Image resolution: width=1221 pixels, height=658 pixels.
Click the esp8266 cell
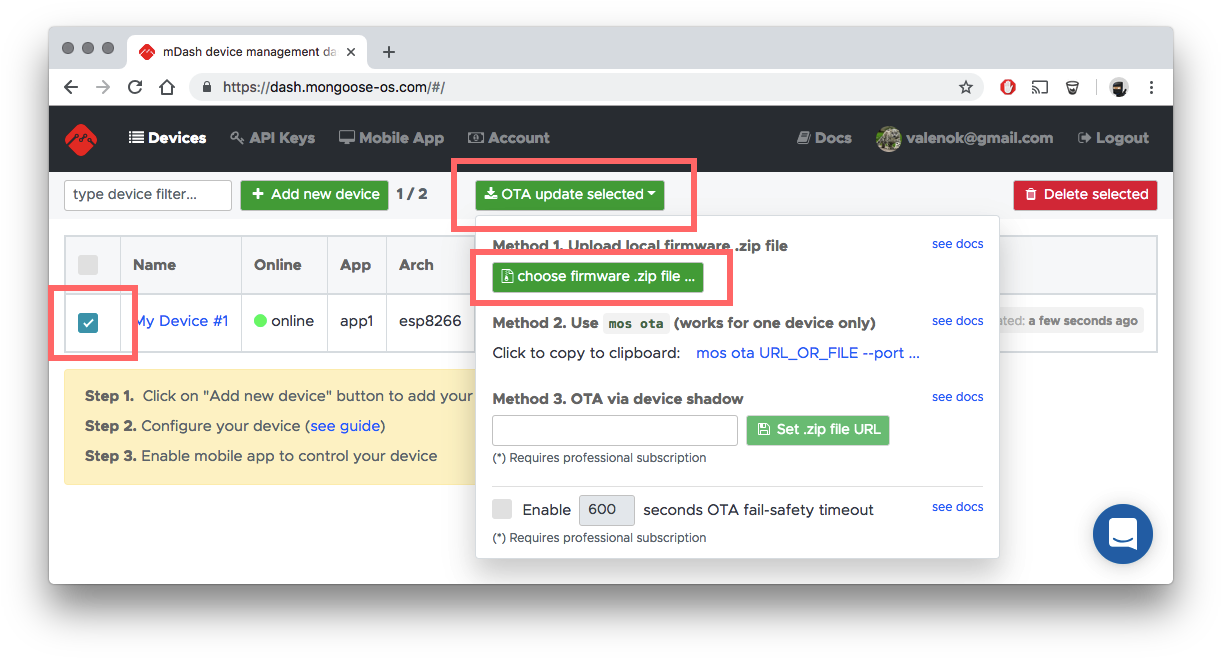430,321
